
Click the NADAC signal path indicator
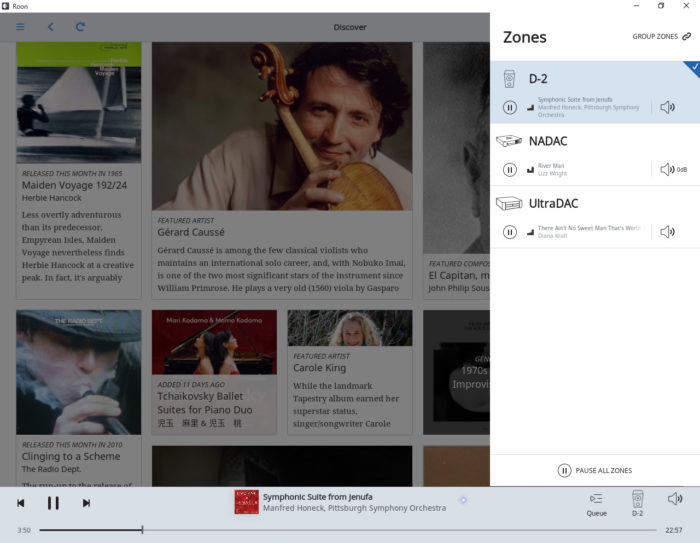530,170
